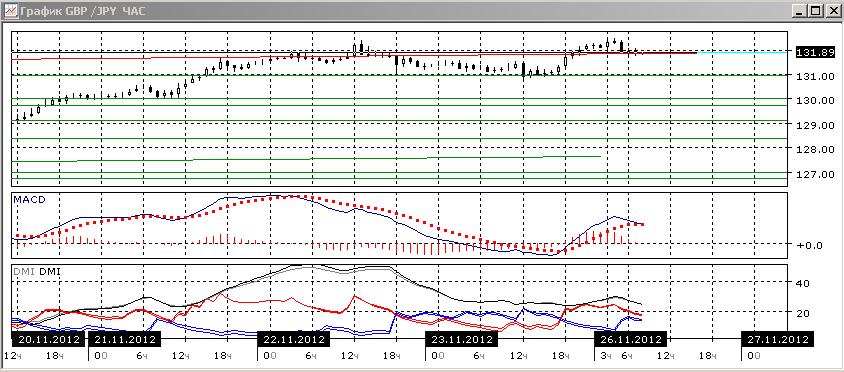Click the MACD +0.0 axis value
Image resolution: width=844 pixels, height=372 pixels.
(810, 245)
